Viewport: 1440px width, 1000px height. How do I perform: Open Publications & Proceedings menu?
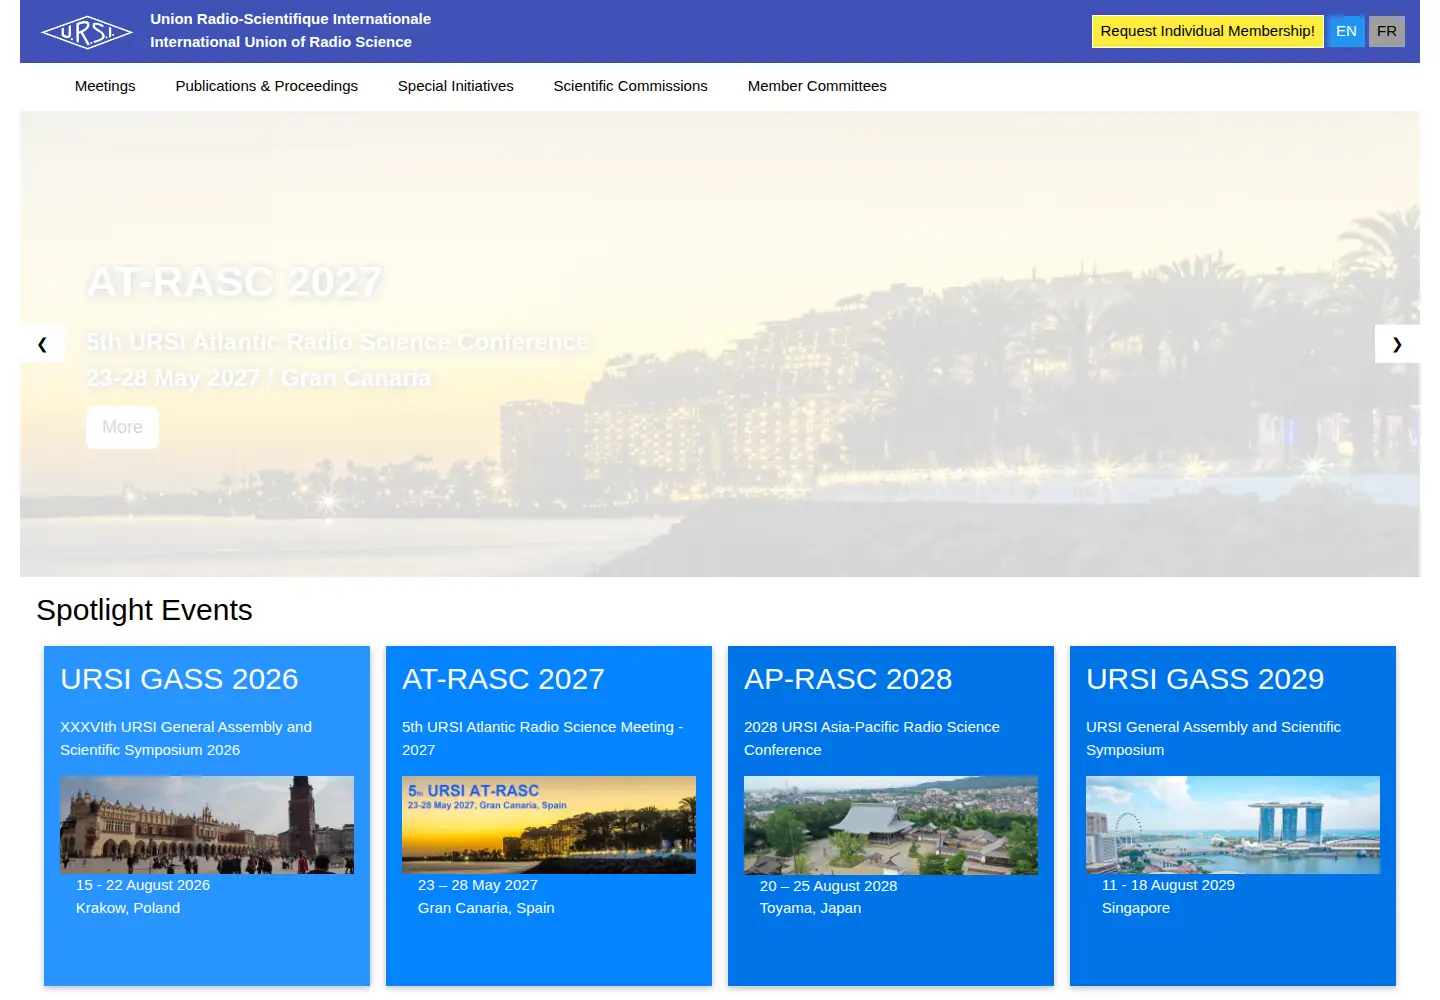point(267,86)
